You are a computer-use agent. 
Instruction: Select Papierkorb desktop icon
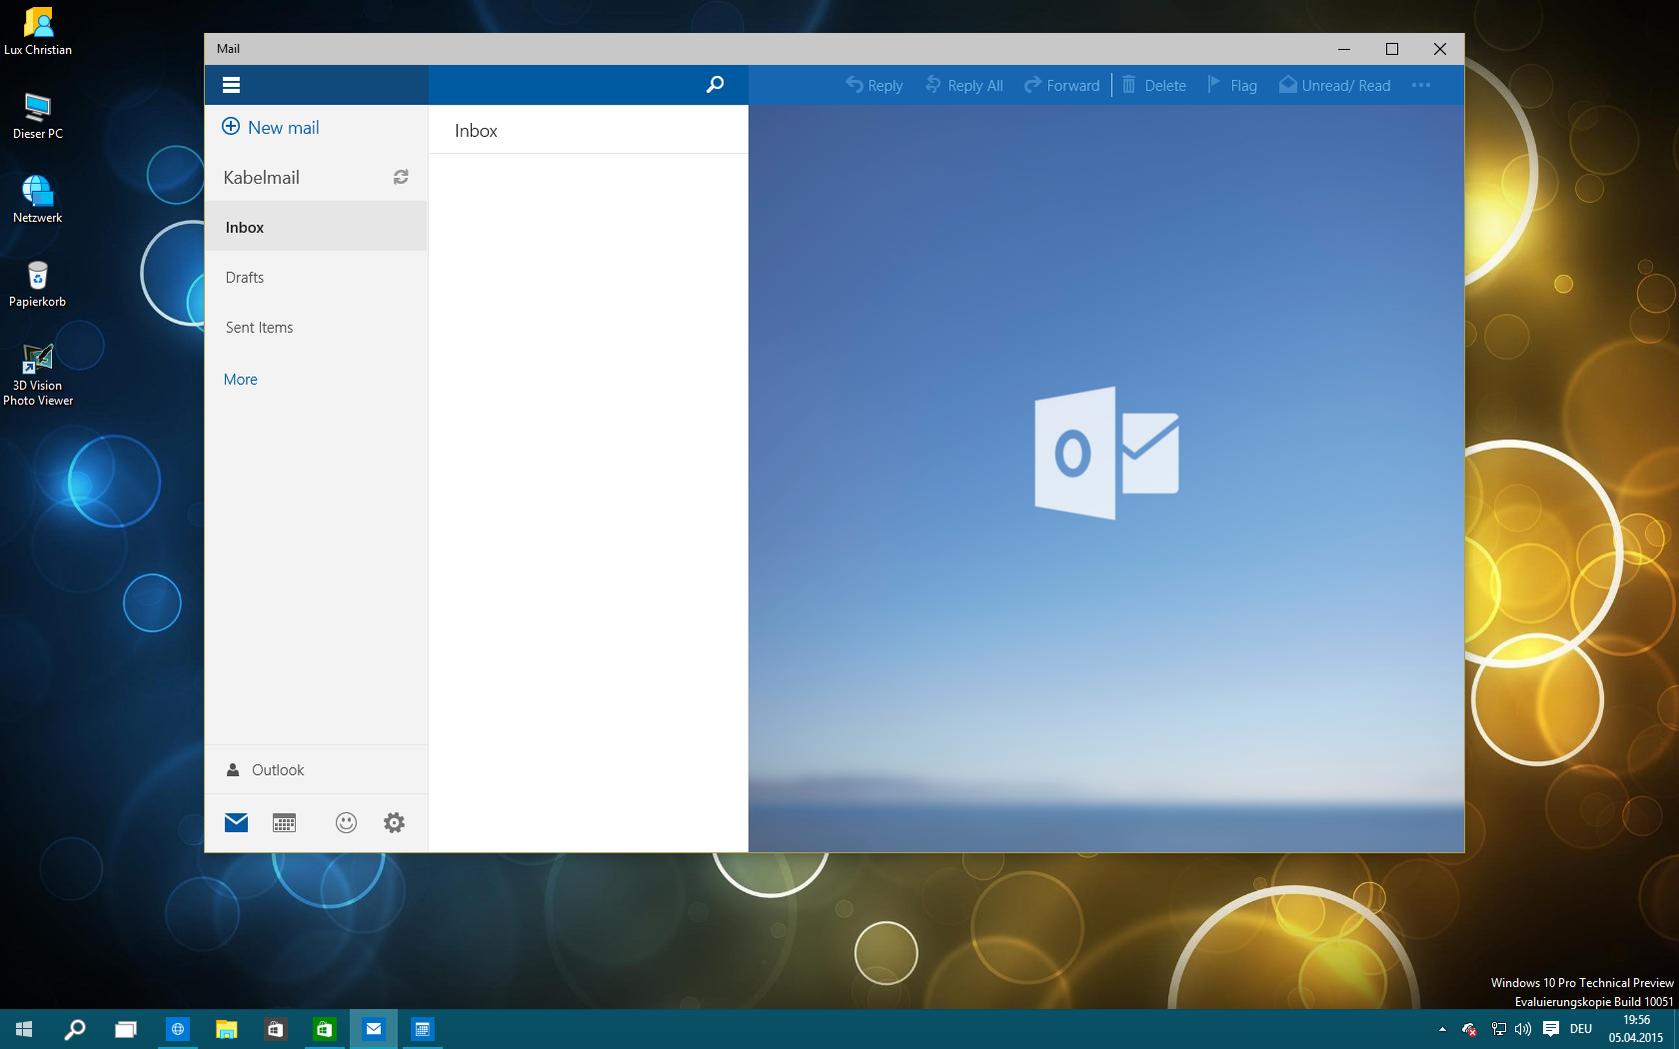pos(38,284)
